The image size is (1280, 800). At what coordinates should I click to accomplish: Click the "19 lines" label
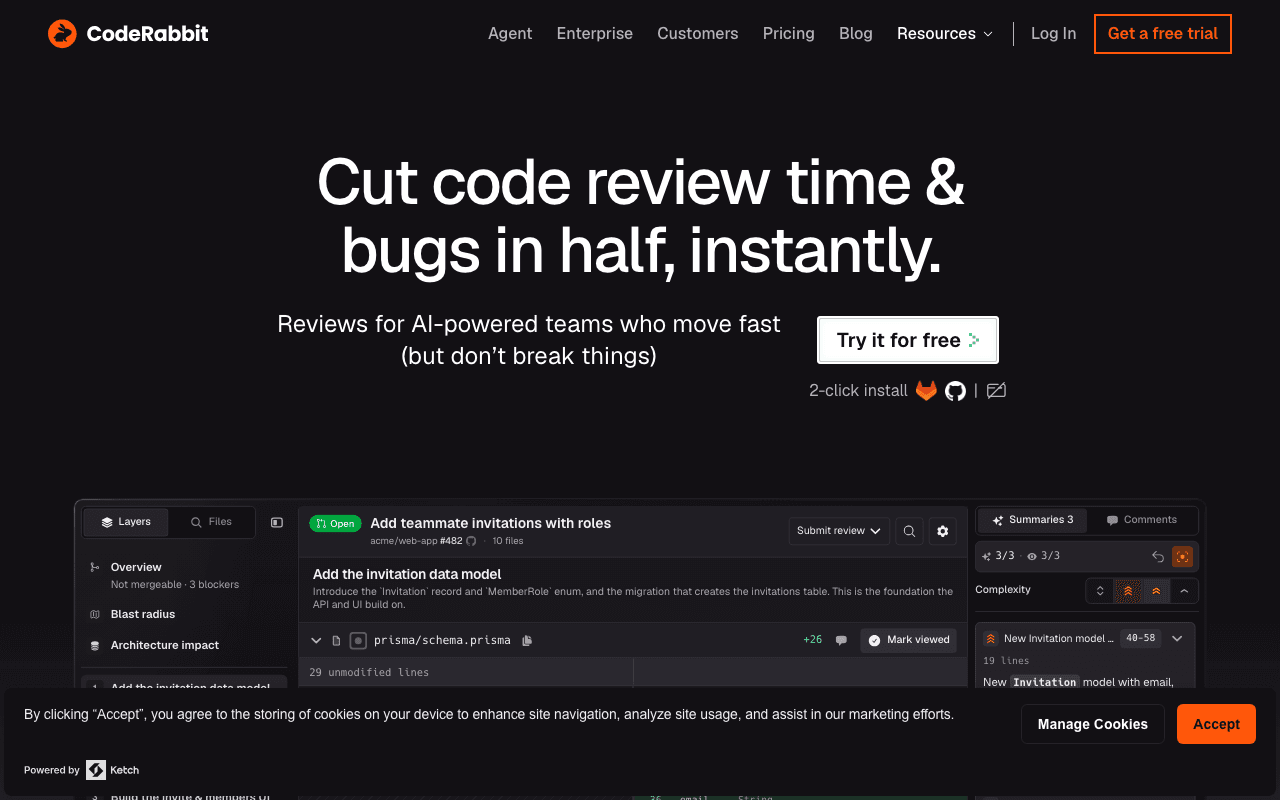(x=1006, y=661)
